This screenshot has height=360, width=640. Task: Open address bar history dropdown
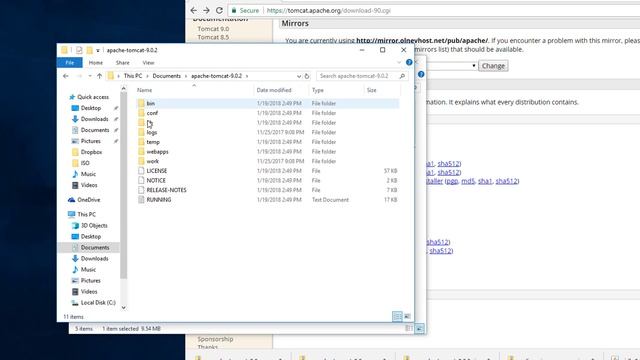pos(299,76)
